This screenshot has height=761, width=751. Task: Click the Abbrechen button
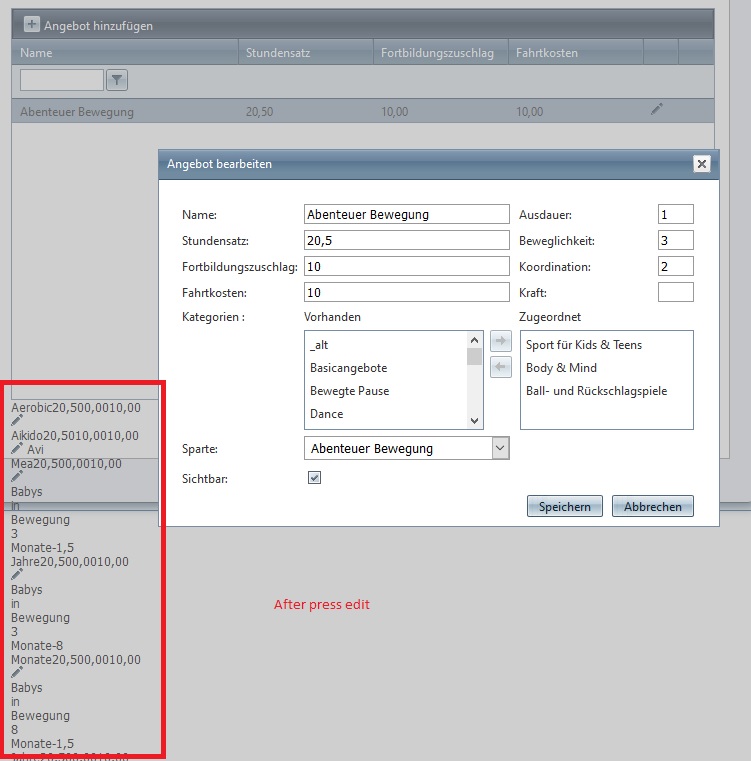pos(652,506)
